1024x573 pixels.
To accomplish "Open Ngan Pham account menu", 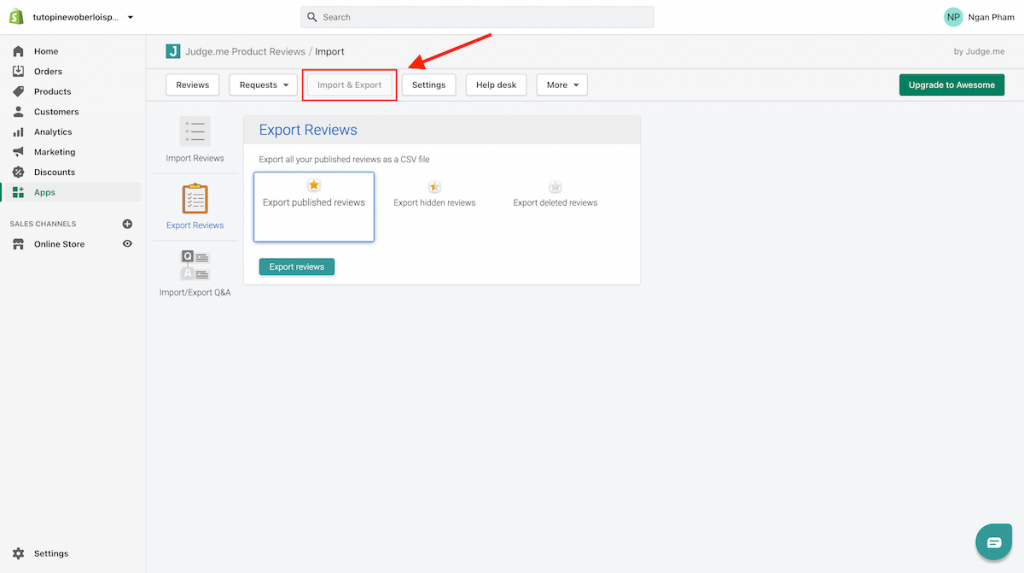I will click(x=991, y=17).
